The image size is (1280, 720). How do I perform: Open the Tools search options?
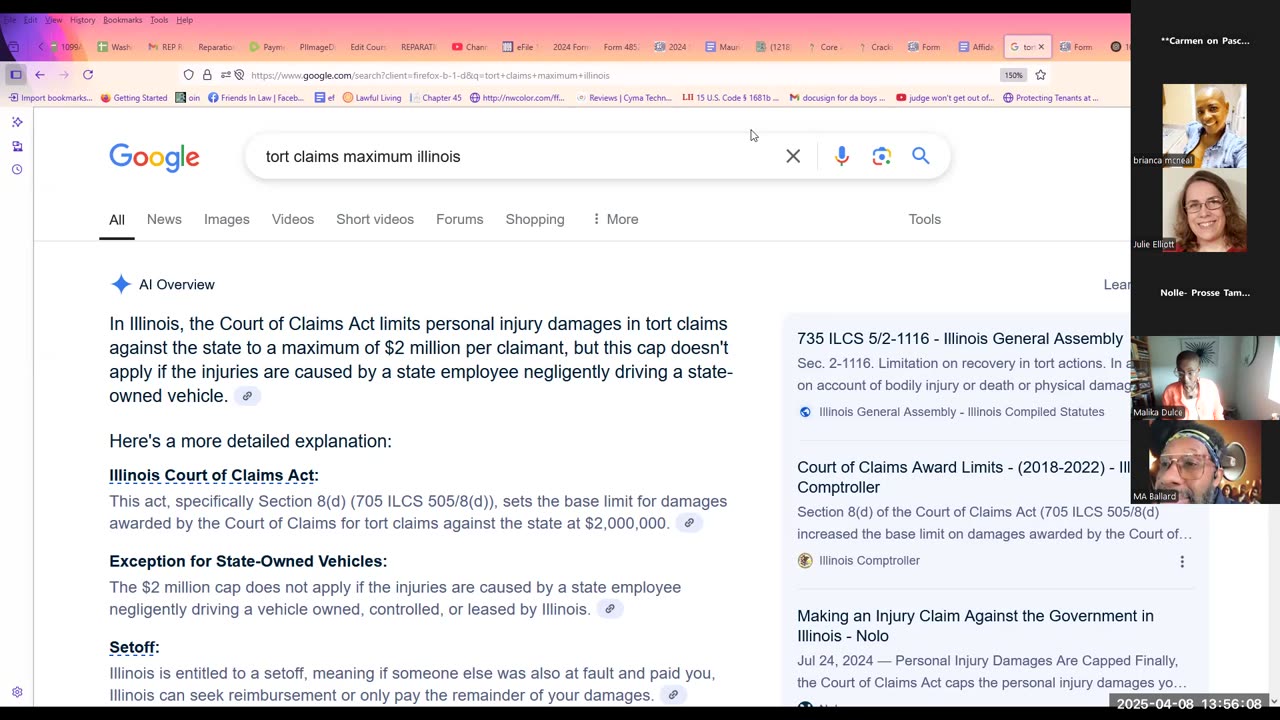pyautogui.click(x=925, y=219)
